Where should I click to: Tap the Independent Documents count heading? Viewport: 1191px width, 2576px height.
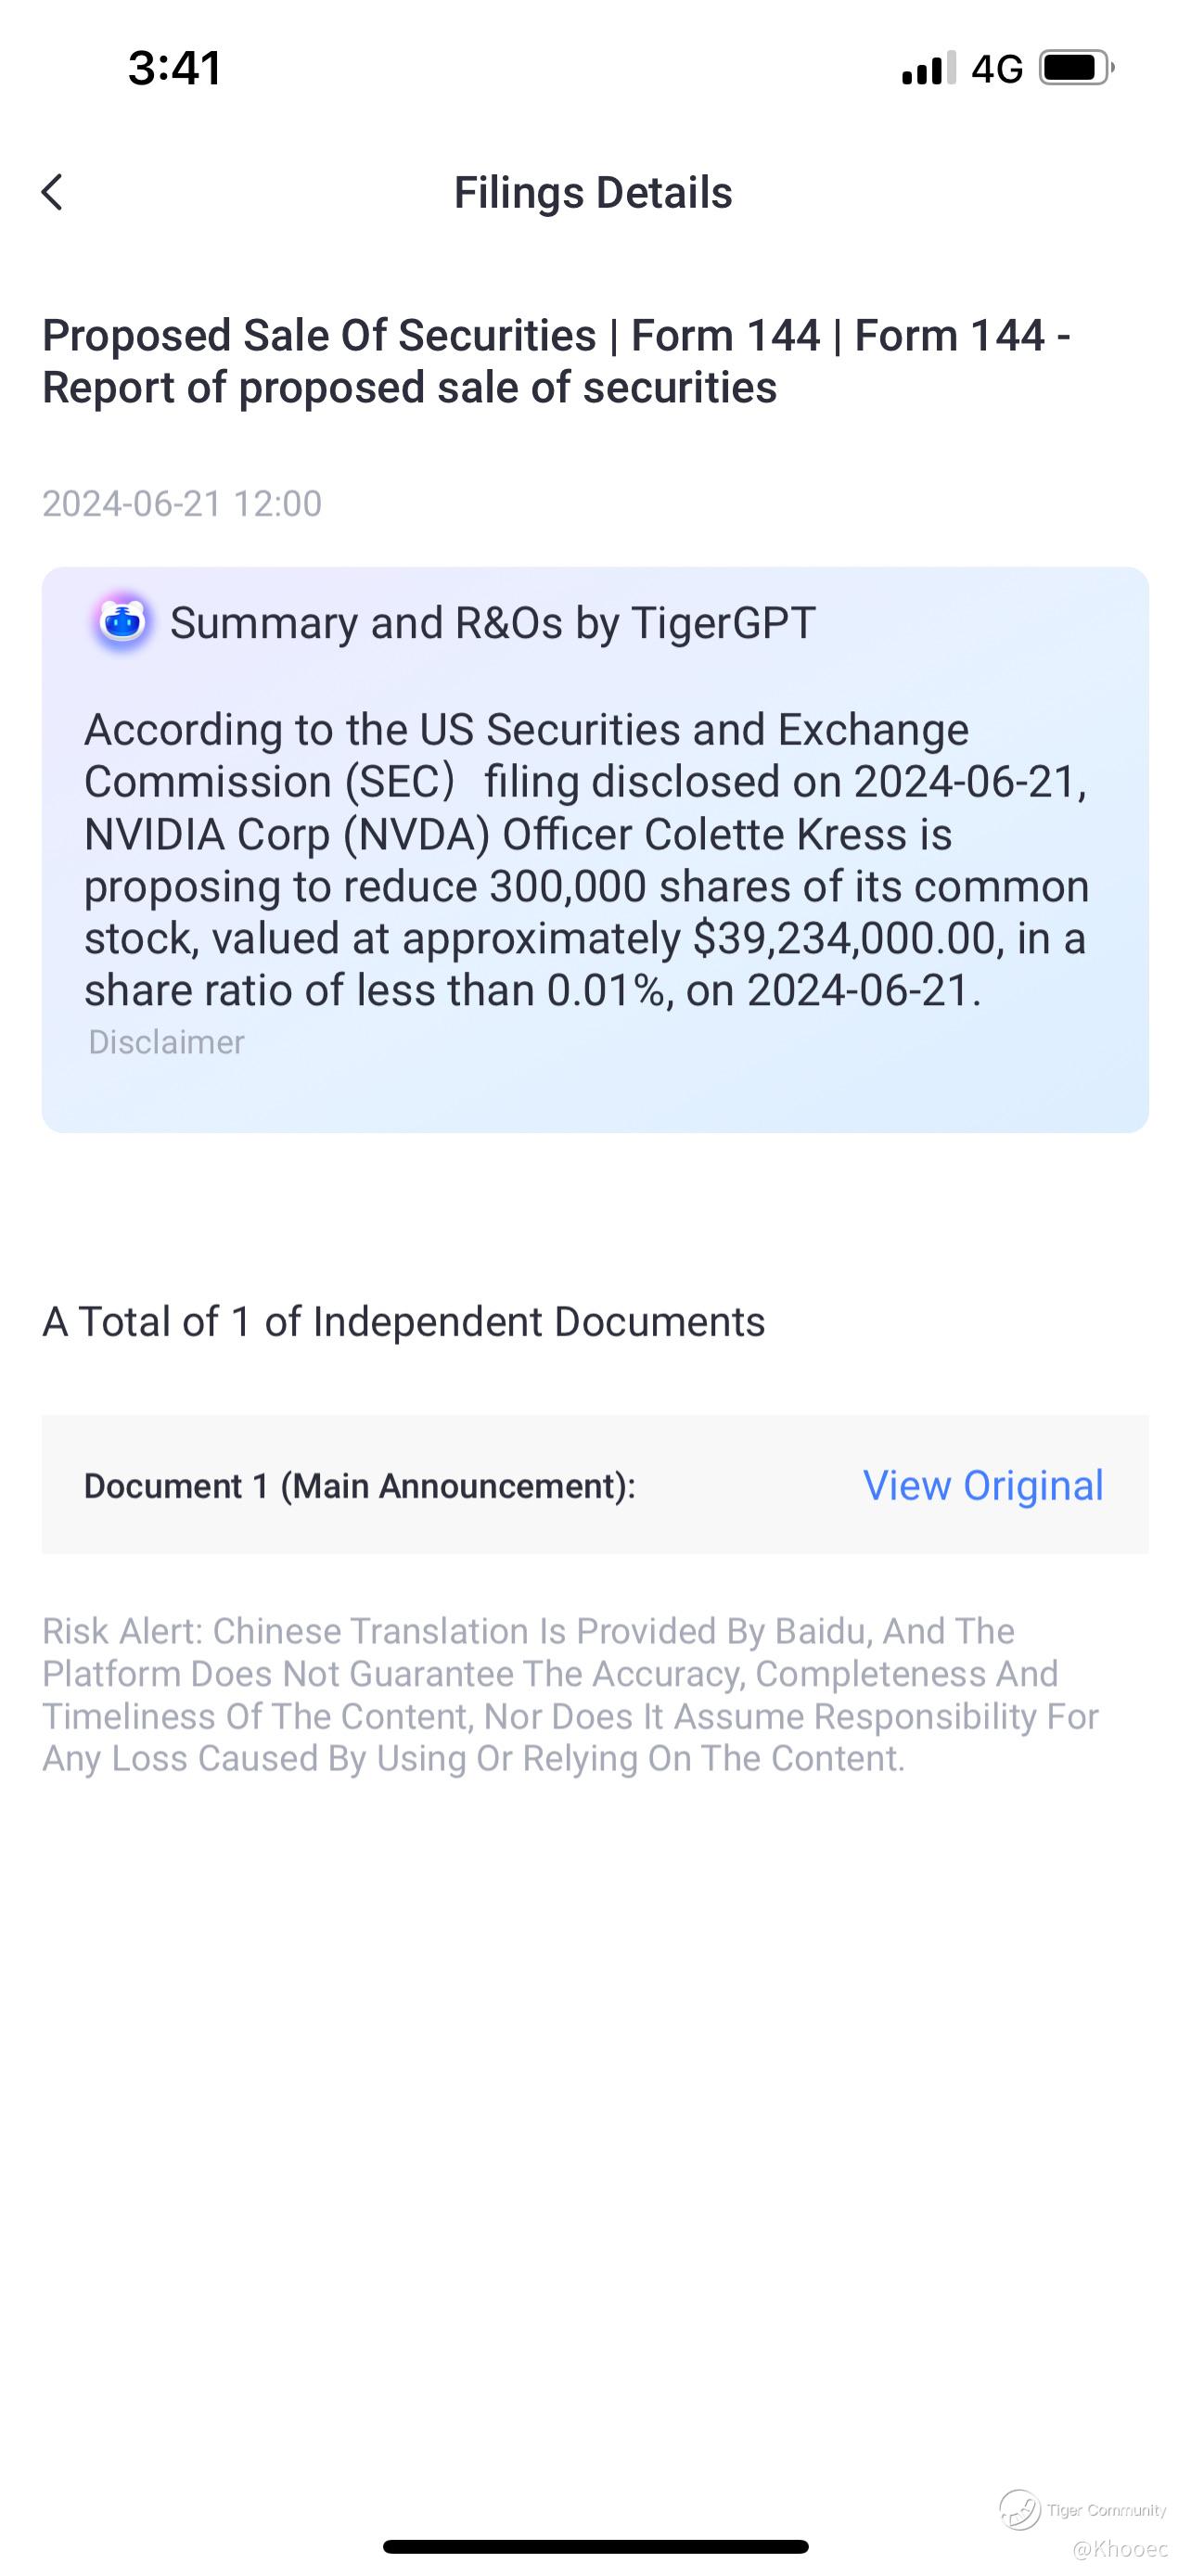[x=403, y=1322]
